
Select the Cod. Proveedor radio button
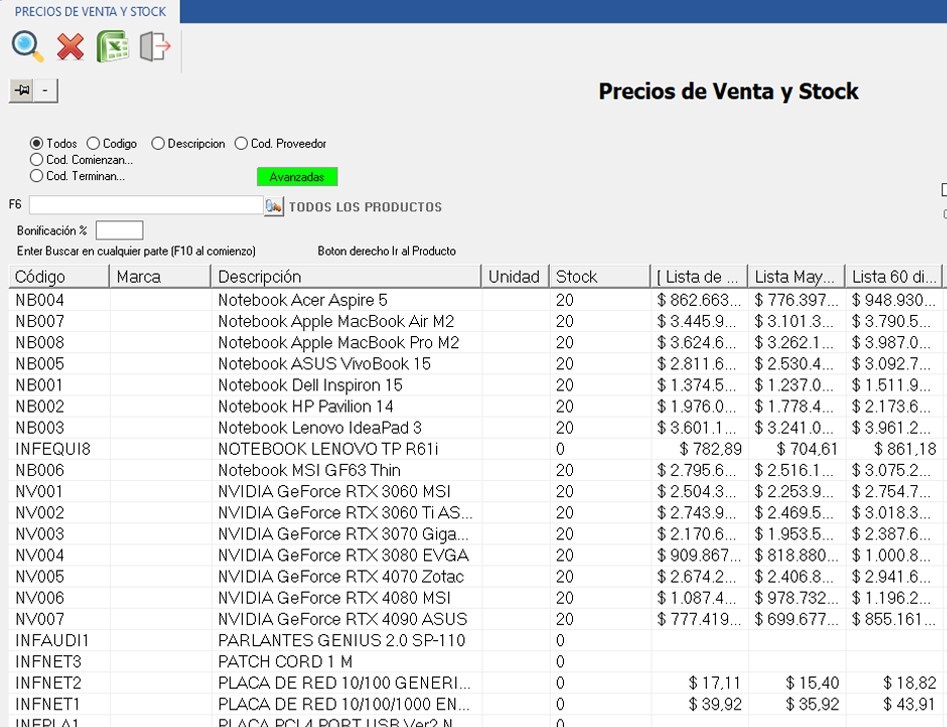tap(241, 144)
